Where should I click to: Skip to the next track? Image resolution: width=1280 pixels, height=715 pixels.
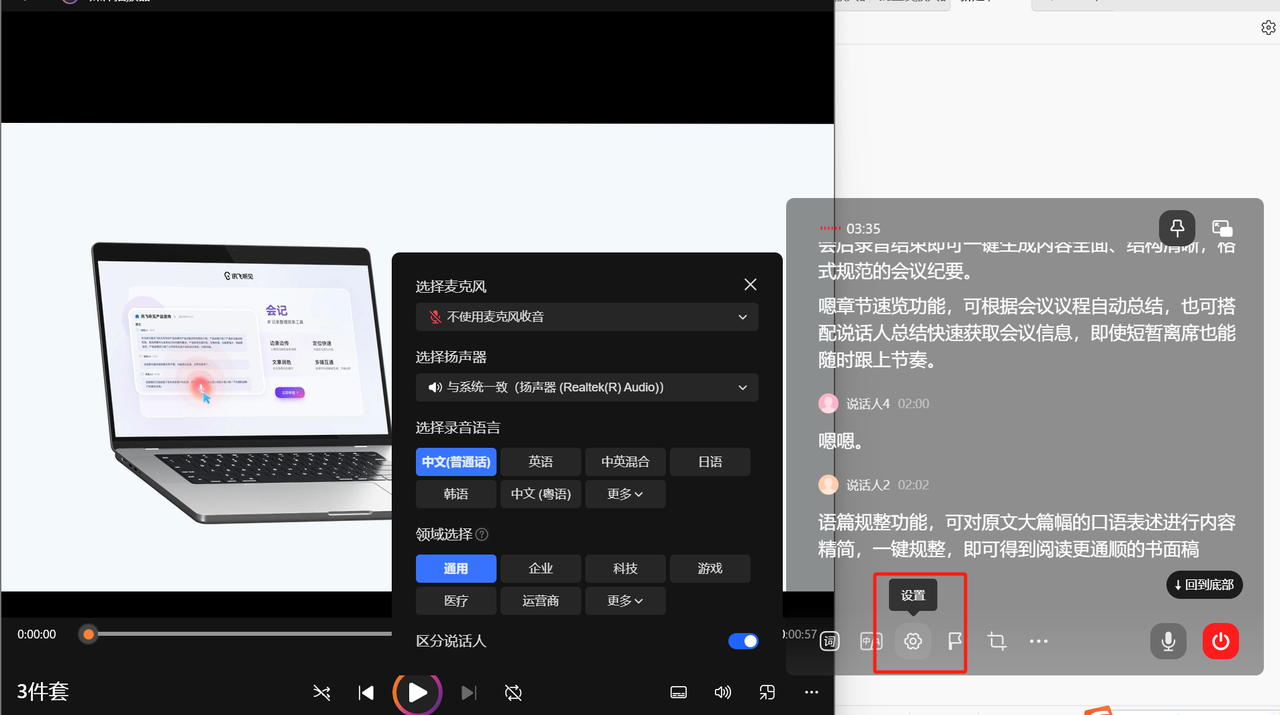(469, 692)
